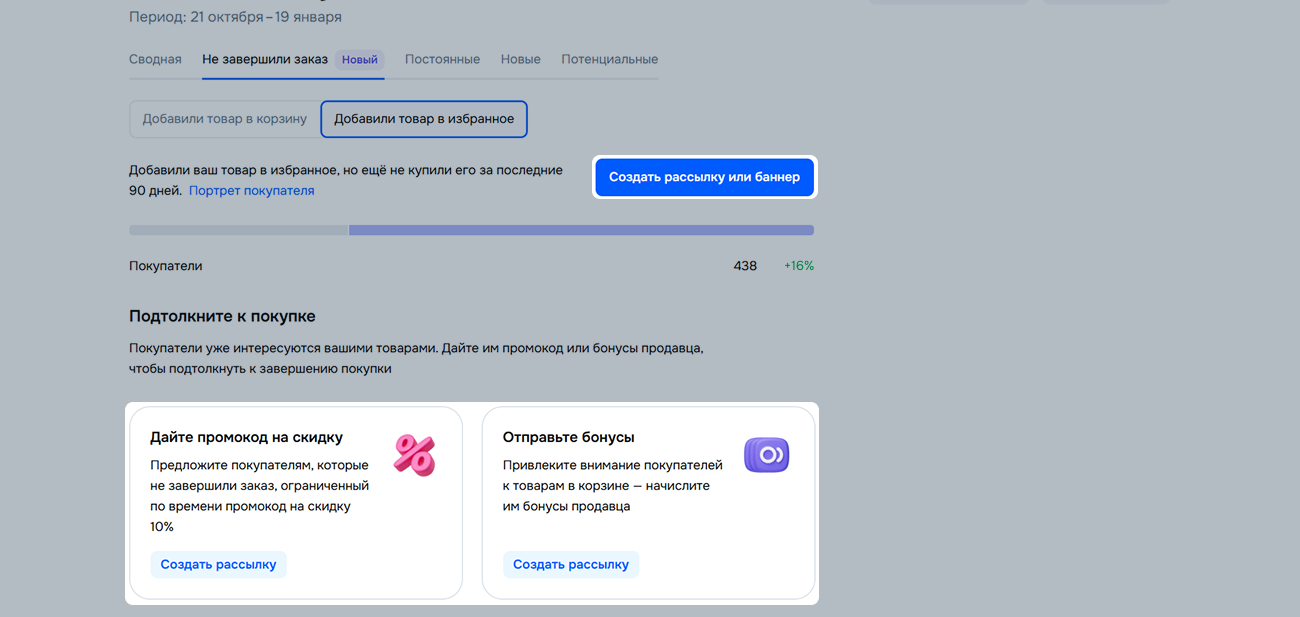Image resolution: width=1300 pixels, height=617 pixels.
Task: Switch to the 'Потенциальные' tab
Action: pyautogui.click(x=609, y=60)
